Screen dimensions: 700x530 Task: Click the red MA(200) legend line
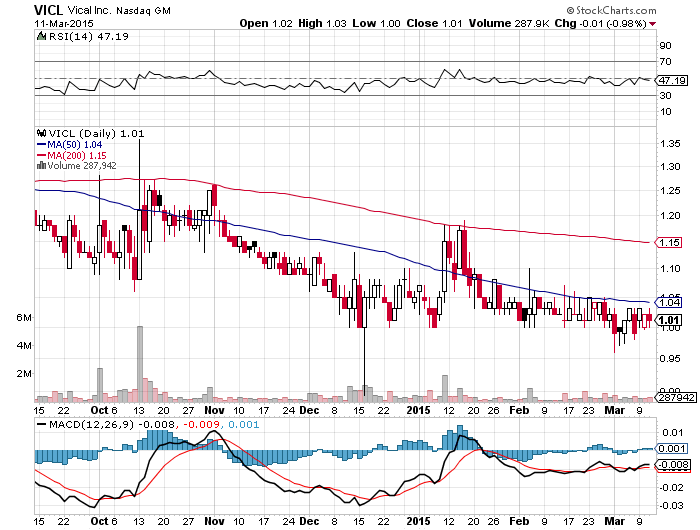click(x=41, y=155)
